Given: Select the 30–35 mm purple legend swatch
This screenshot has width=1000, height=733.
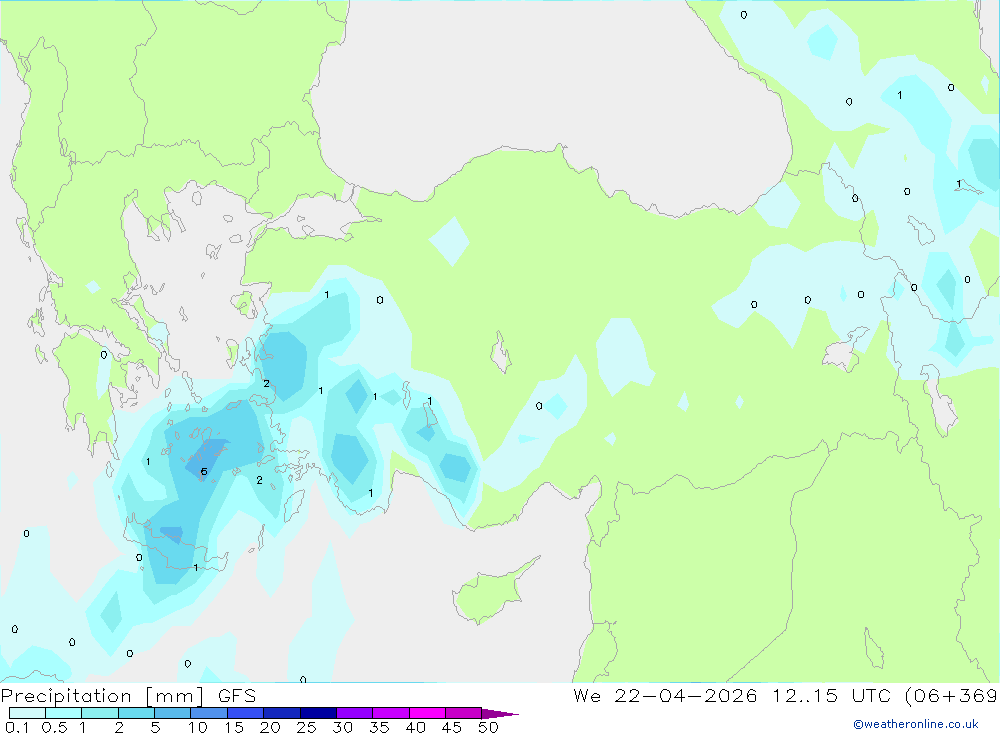Looking at the screenshot, I should tap(354, 713).
